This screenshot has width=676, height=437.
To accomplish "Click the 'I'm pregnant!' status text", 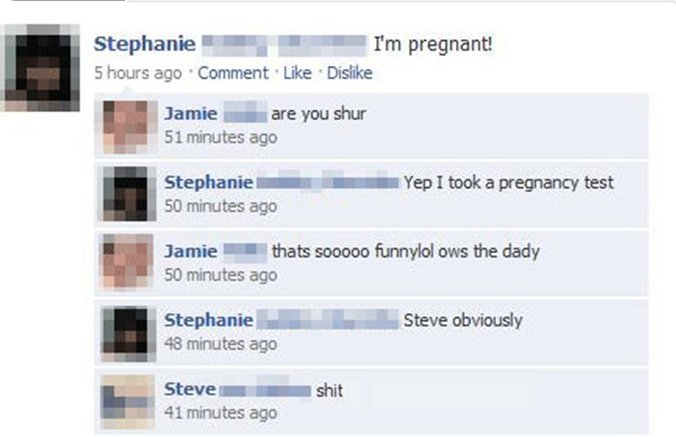I will (x=433, y=44).
